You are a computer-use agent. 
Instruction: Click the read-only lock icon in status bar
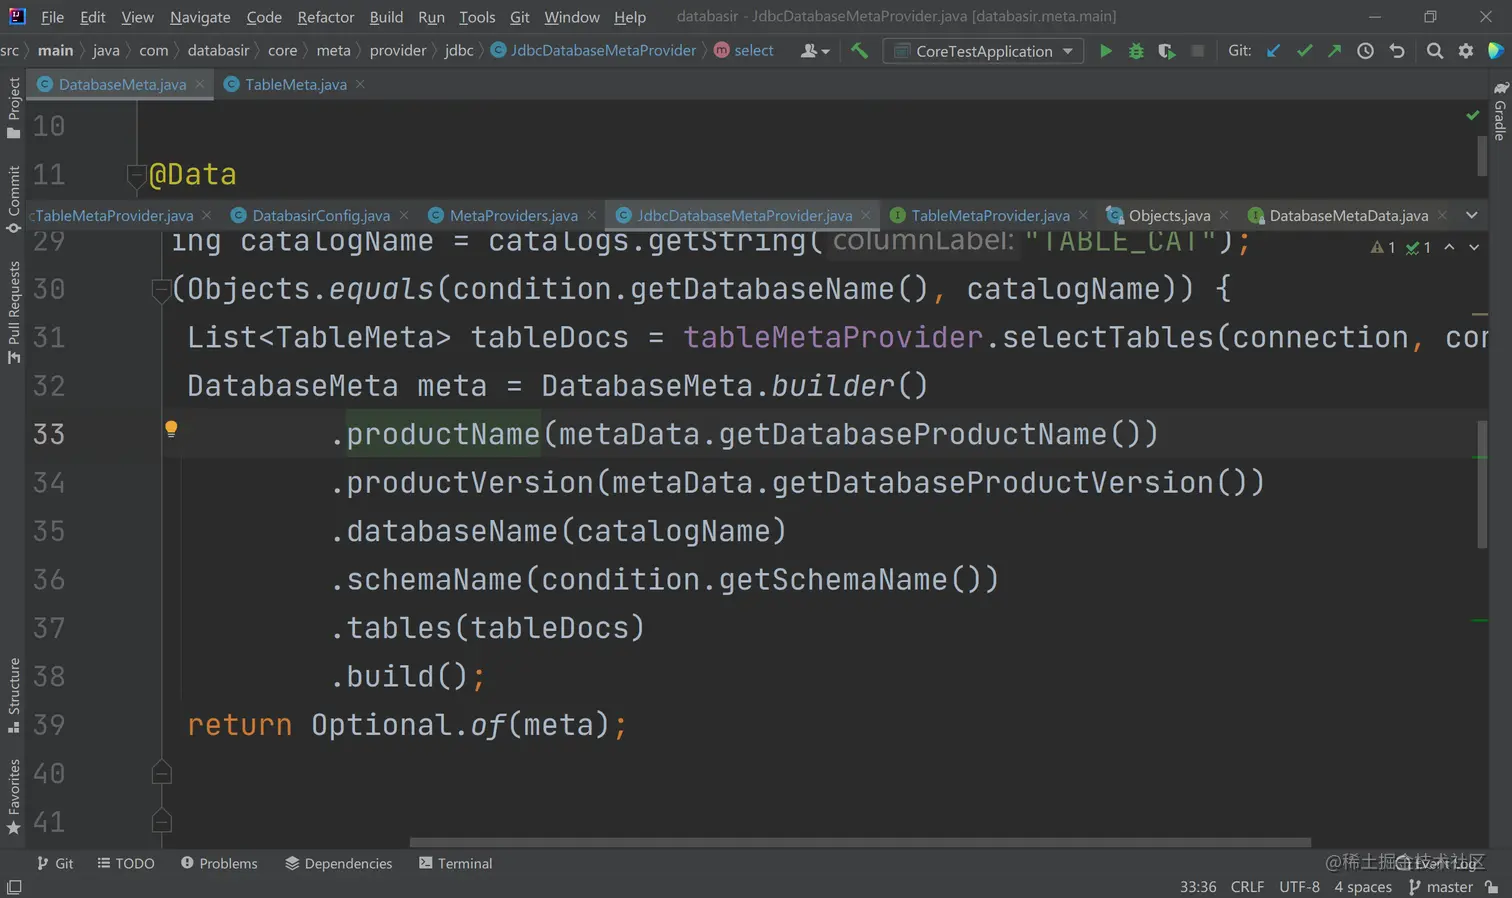(x=1491, y=887)
